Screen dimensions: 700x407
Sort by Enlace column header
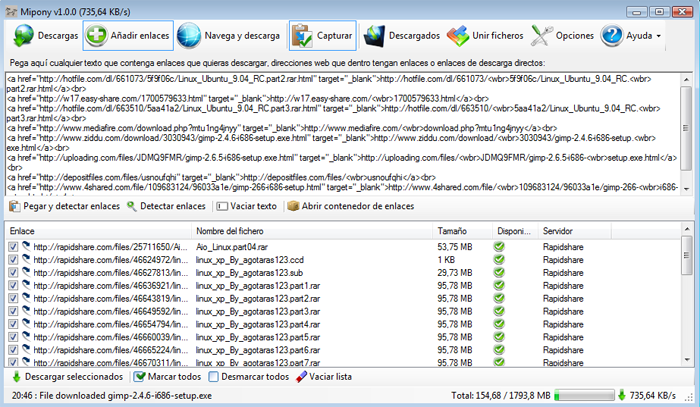98,231
